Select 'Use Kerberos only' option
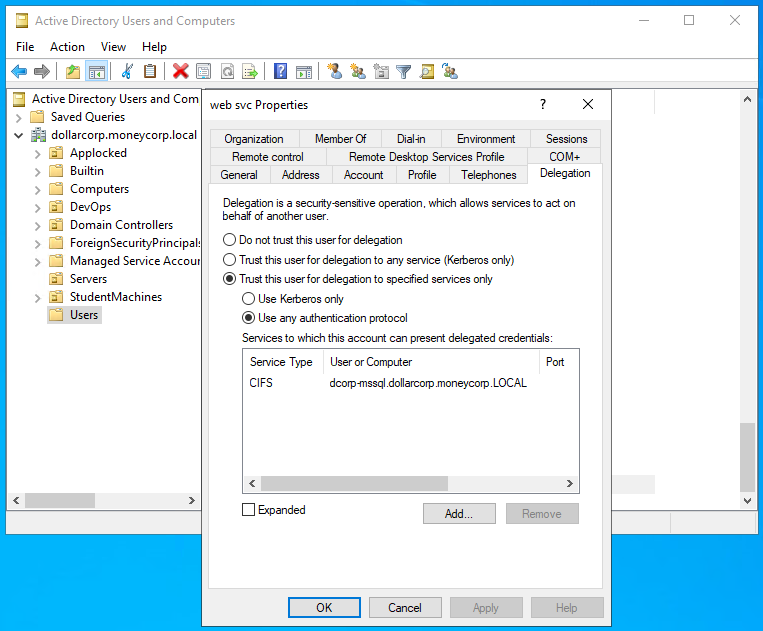This screenshot has height=631, width=763. (x=249, y=299)
